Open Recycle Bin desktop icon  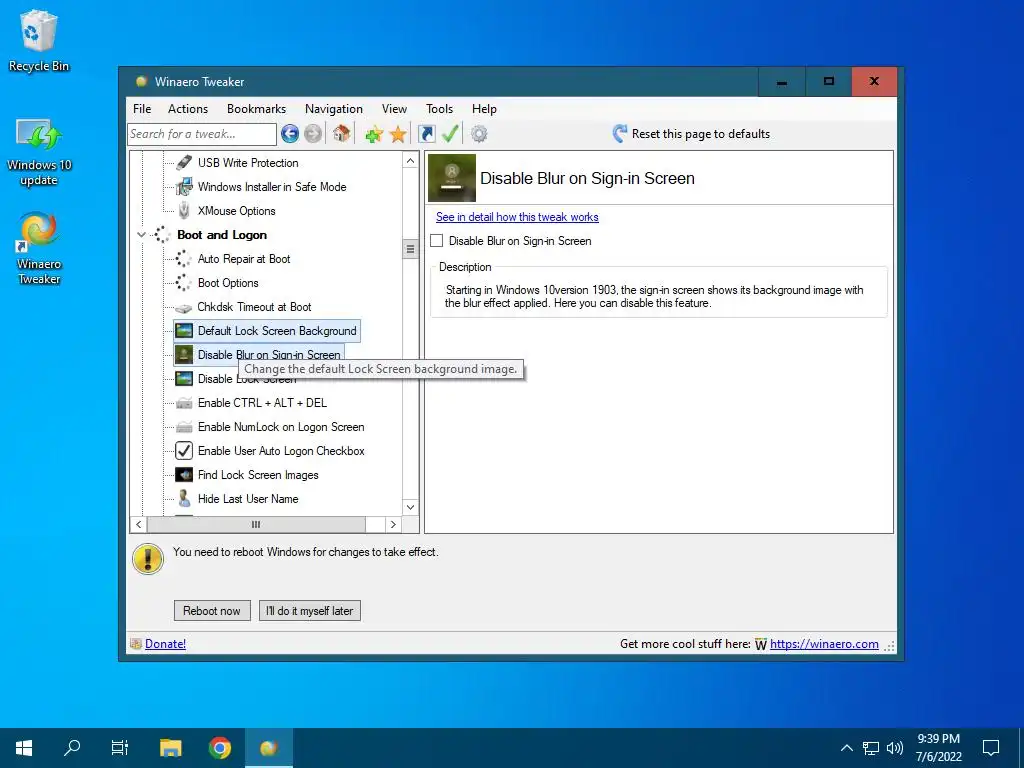pyautogui.click(x=39, y=40)
